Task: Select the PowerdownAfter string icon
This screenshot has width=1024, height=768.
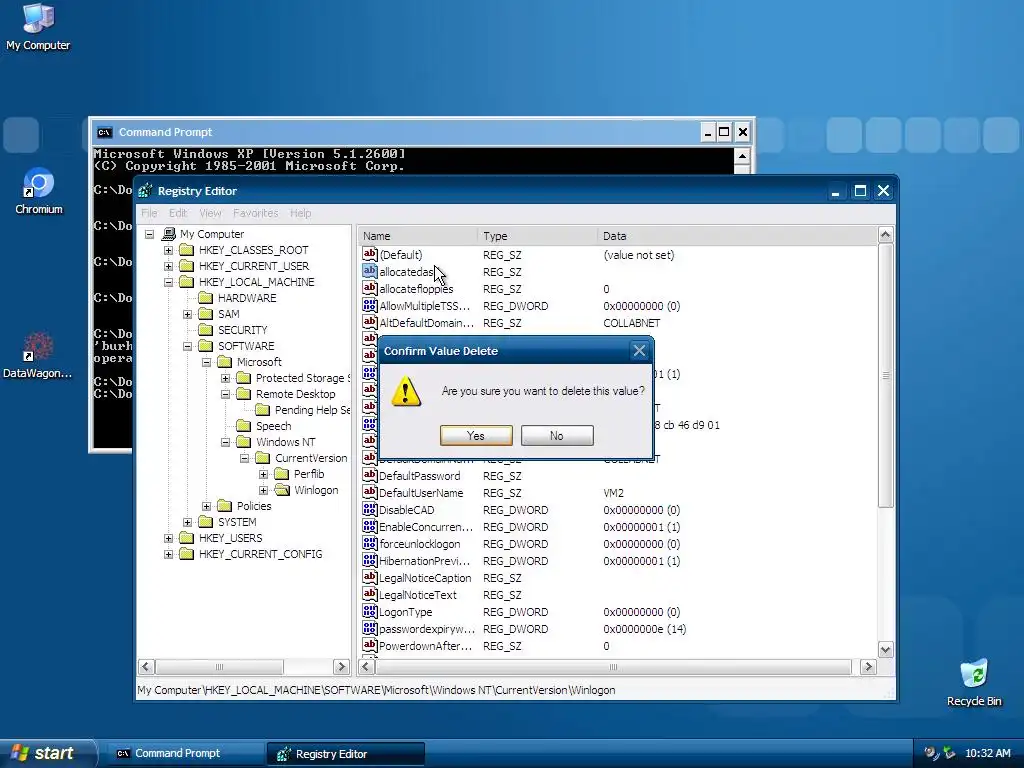Action: click(x=370, y=645)
